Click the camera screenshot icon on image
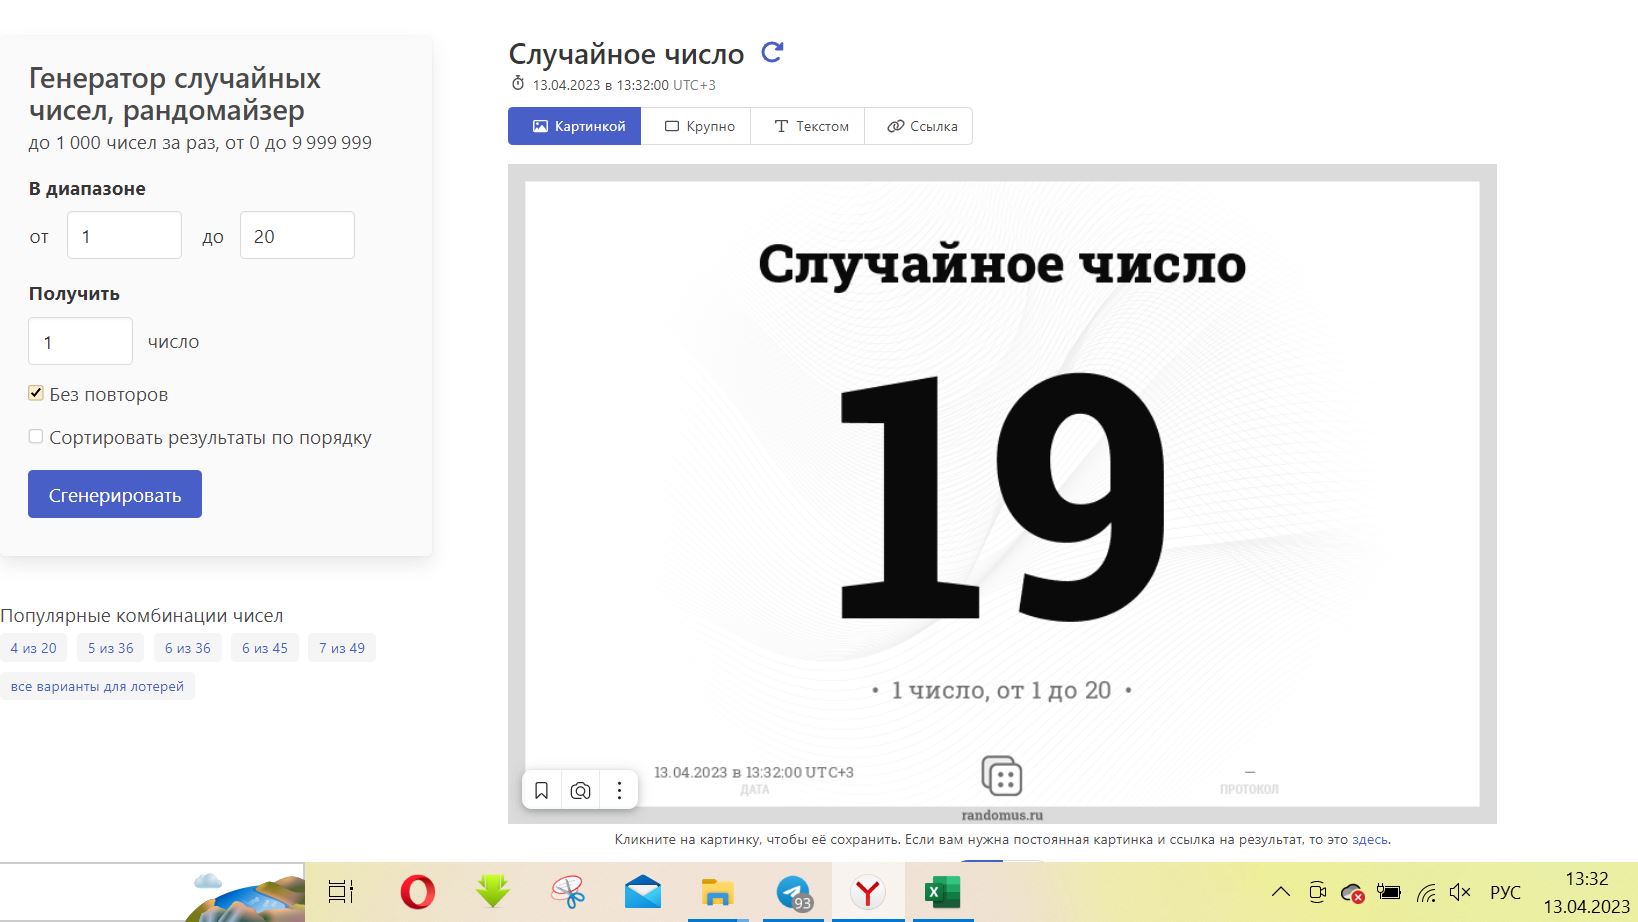The width and height of the screenshot is (1638, 922). [x=580, y=791]
